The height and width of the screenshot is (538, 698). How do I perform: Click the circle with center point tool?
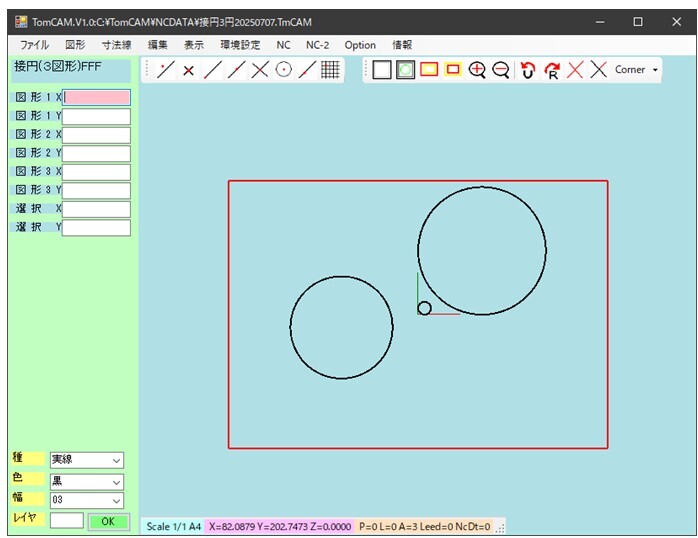pyautogui.click(x=284, y=70)
